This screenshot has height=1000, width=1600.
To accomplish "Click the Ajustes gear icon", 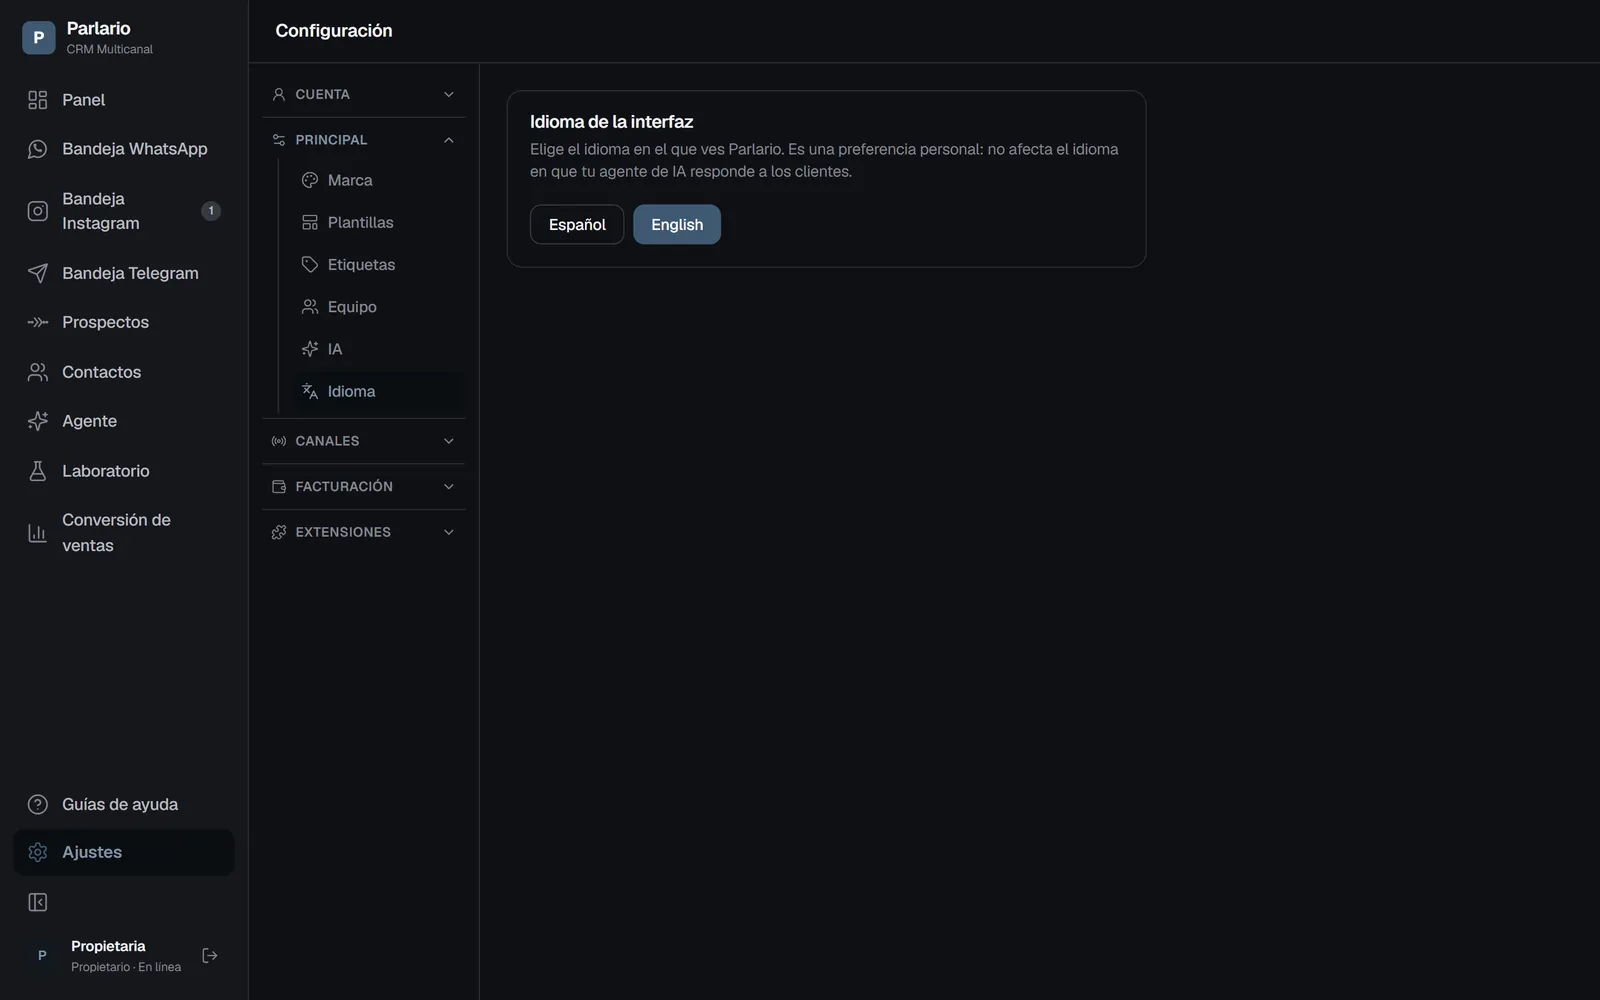I will 38,852.
